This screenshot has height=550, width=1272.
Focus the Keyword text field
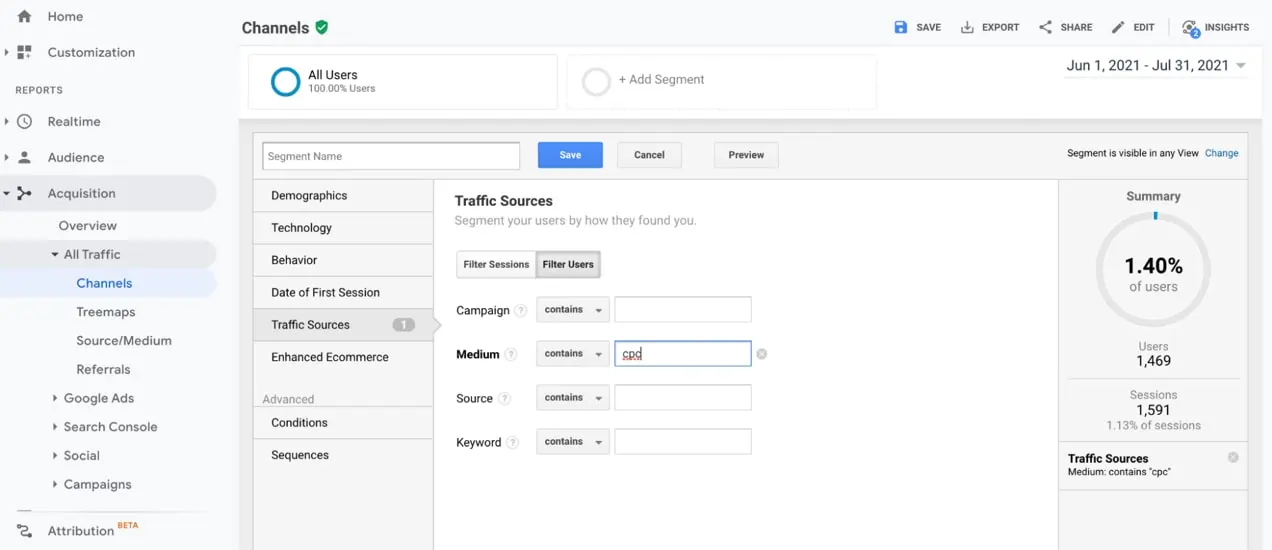tap(683, 442)
